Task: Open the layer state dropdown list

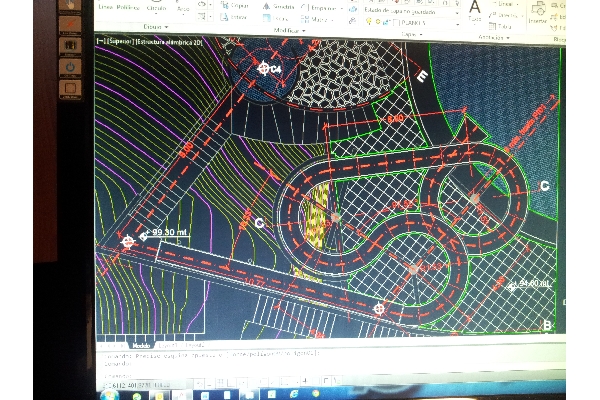Action: (x=398, y=9)
